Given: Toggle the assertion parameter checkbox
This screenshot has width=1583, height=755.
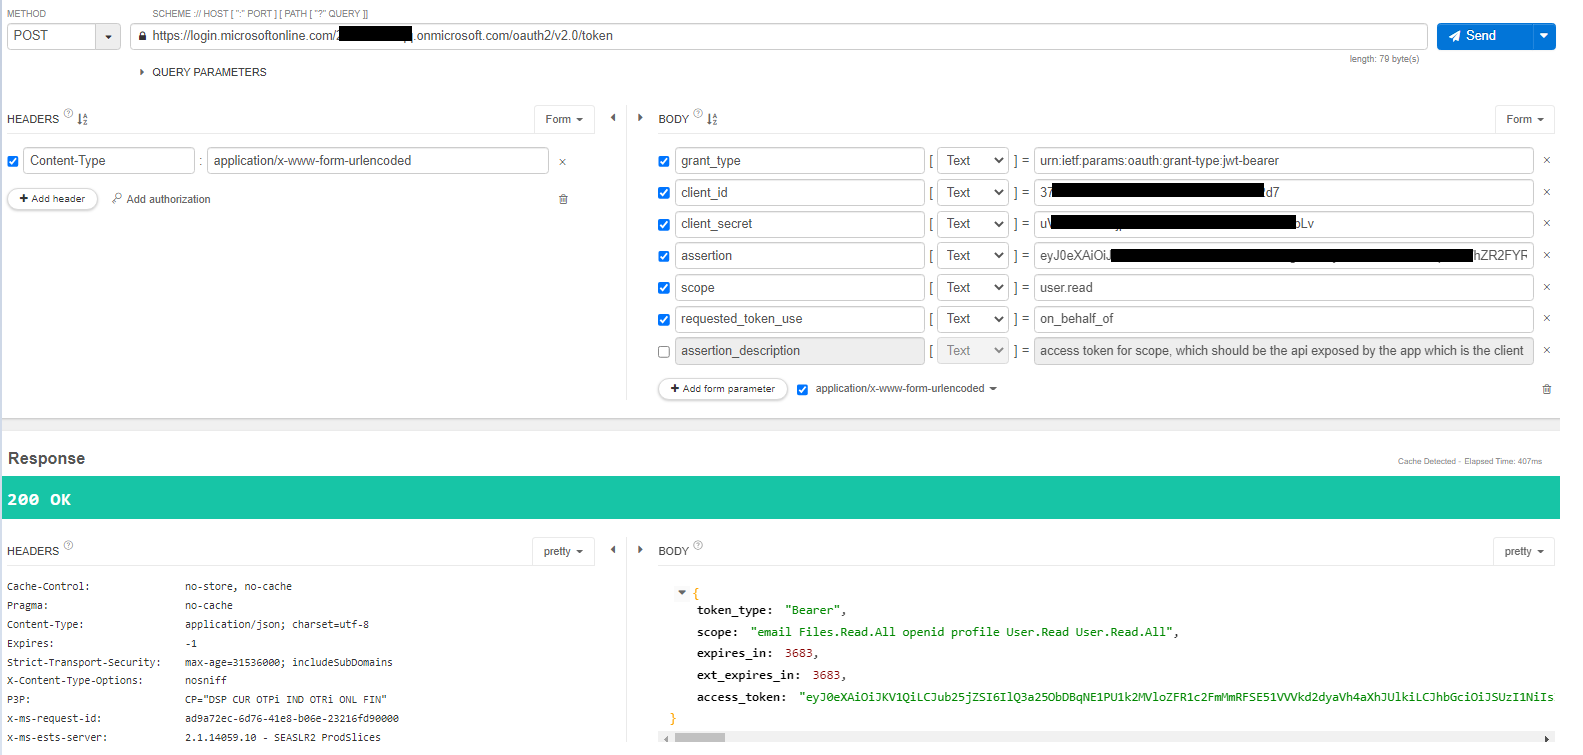Looking at the screenshot, I should click(x=664, y=257).
